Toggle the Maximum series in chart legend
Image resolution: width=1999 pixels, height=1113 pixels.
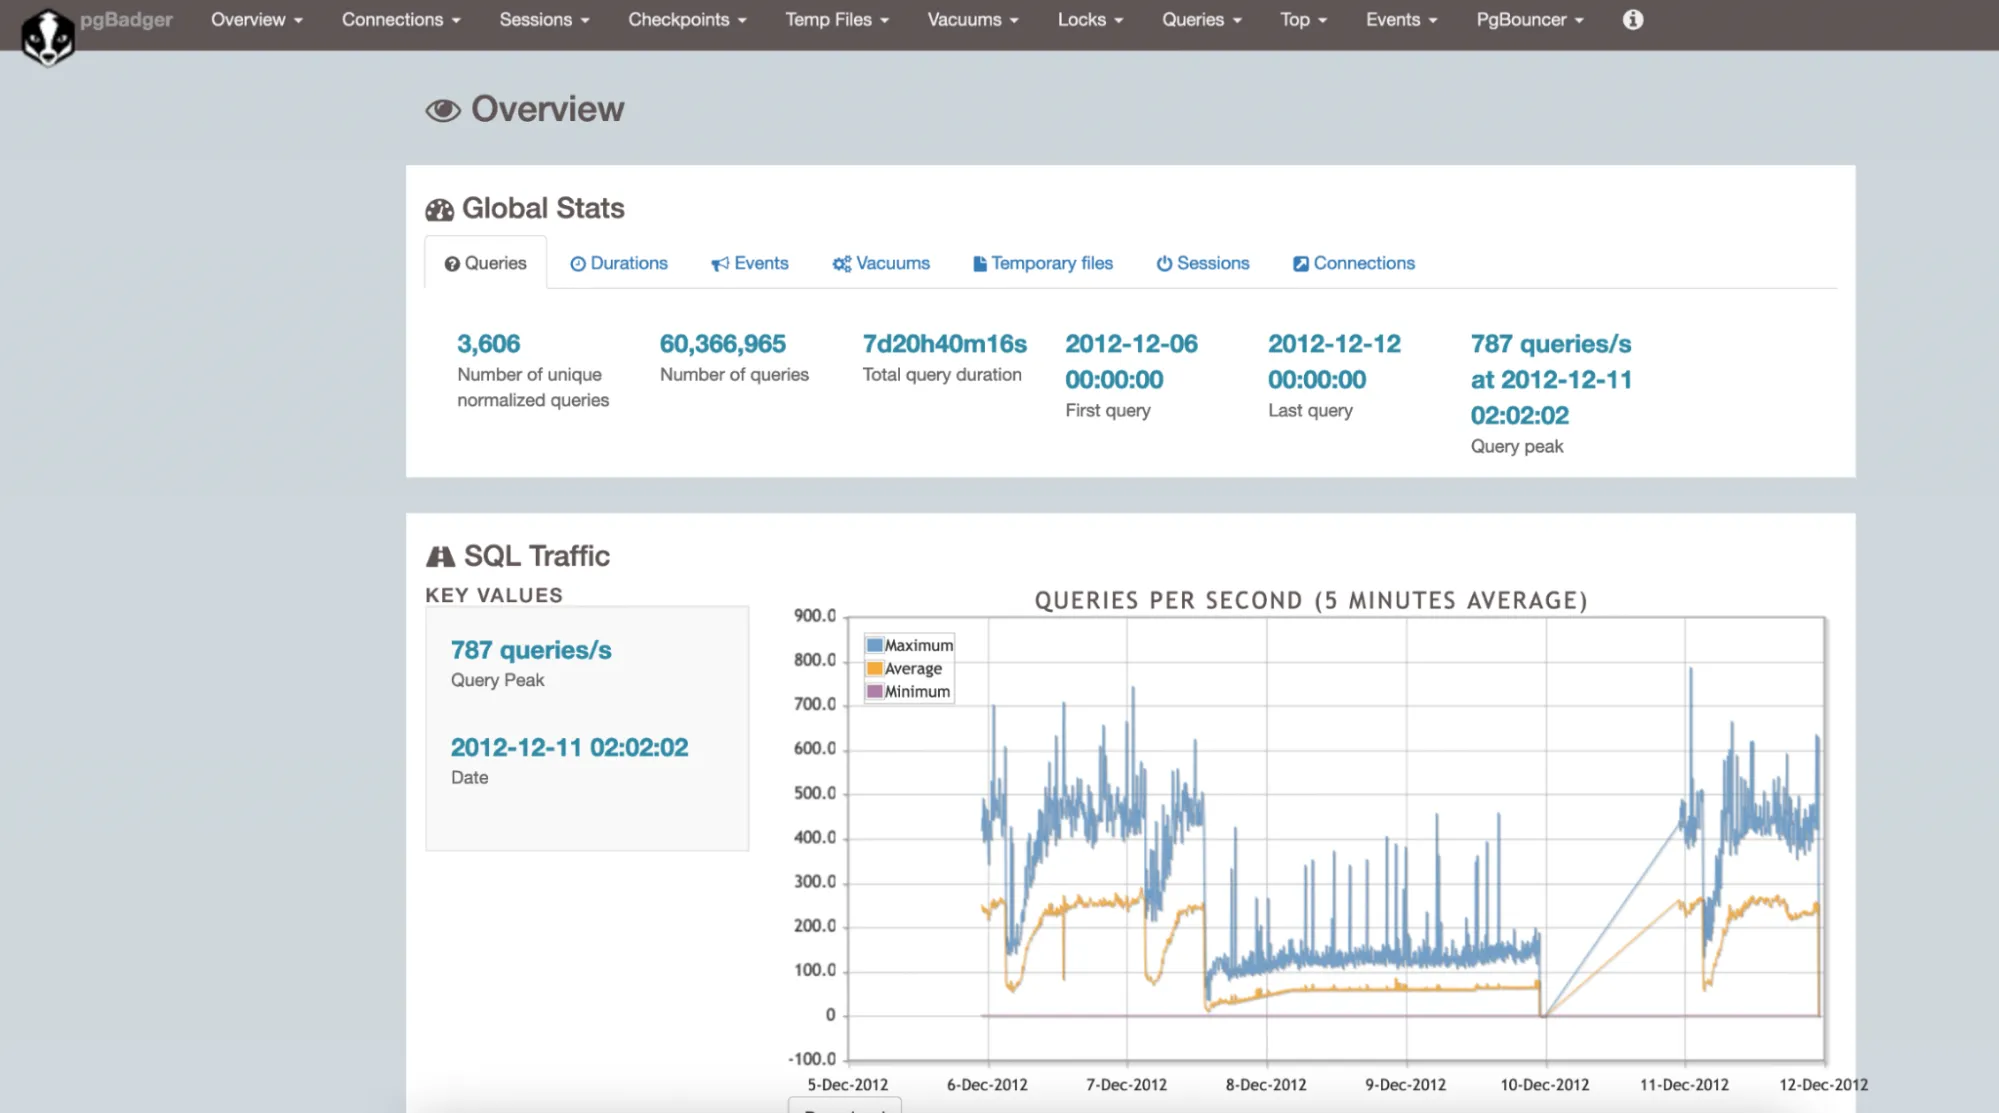pos(918,646)
